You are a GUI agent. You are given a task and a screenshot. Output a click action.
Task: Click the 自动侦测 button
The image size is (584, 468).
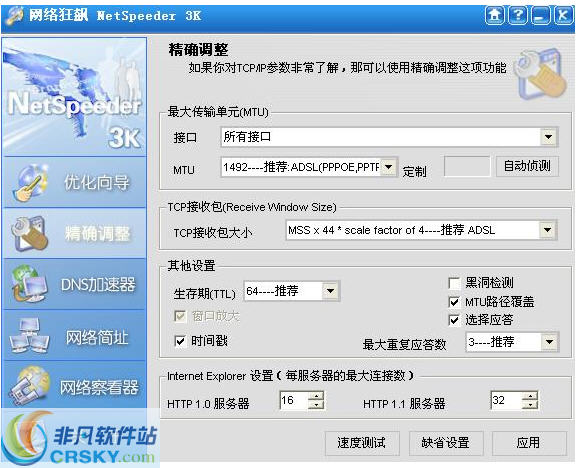[527, 166]
